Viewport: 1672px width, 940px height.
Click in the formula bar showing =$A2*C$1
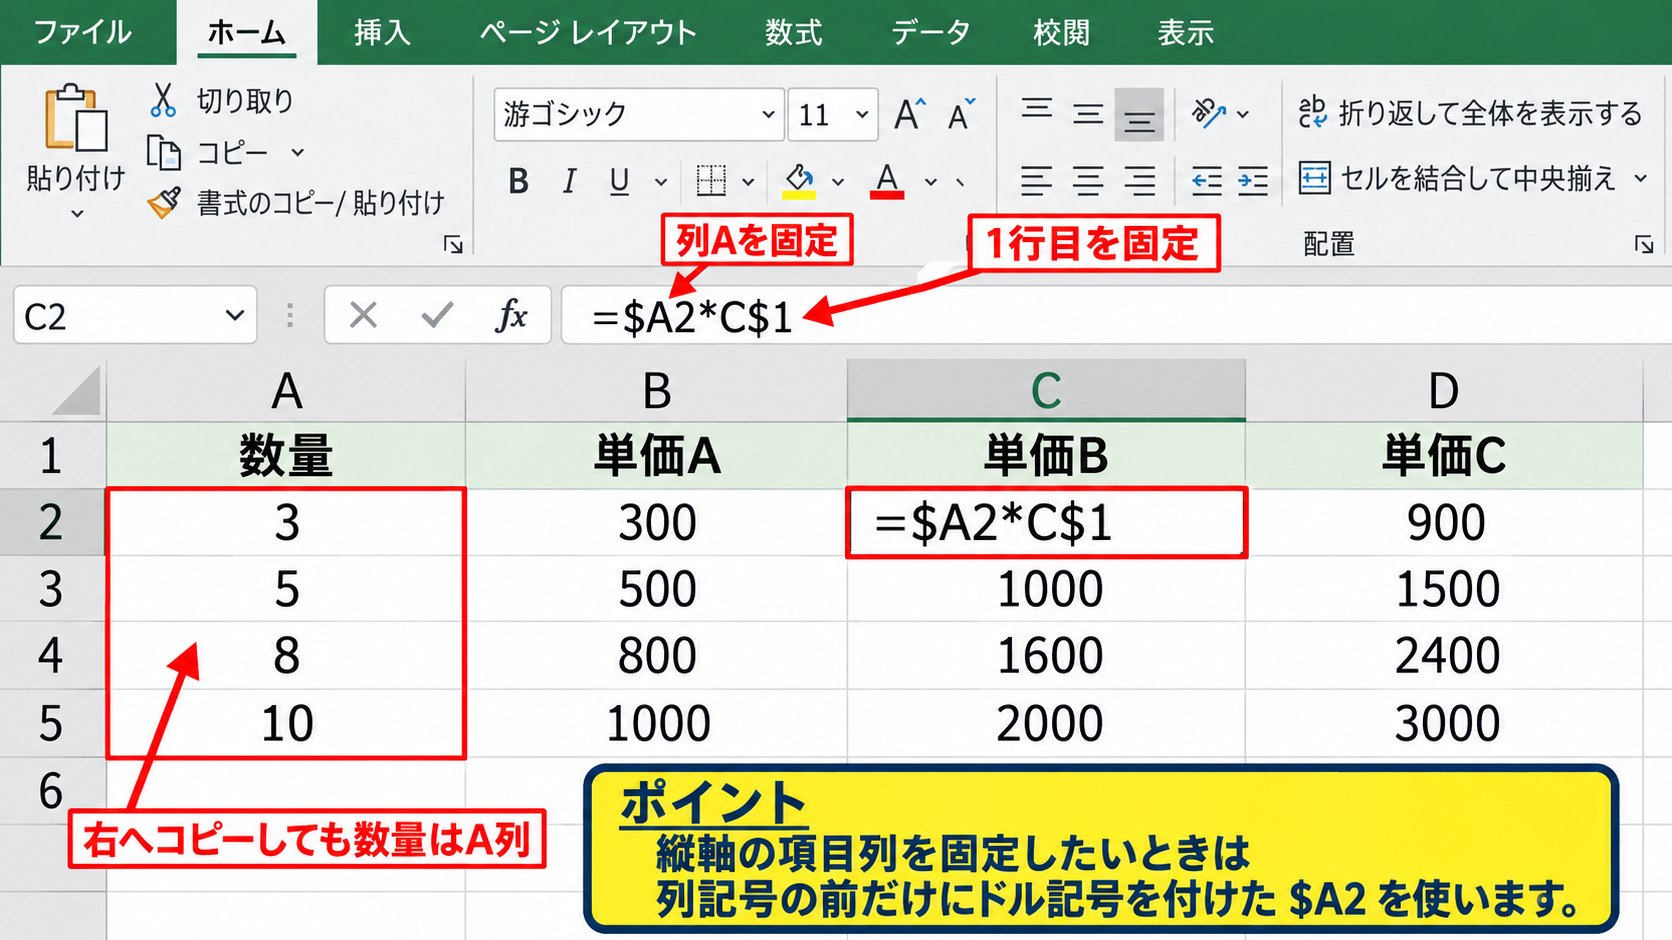(1116, 316)
